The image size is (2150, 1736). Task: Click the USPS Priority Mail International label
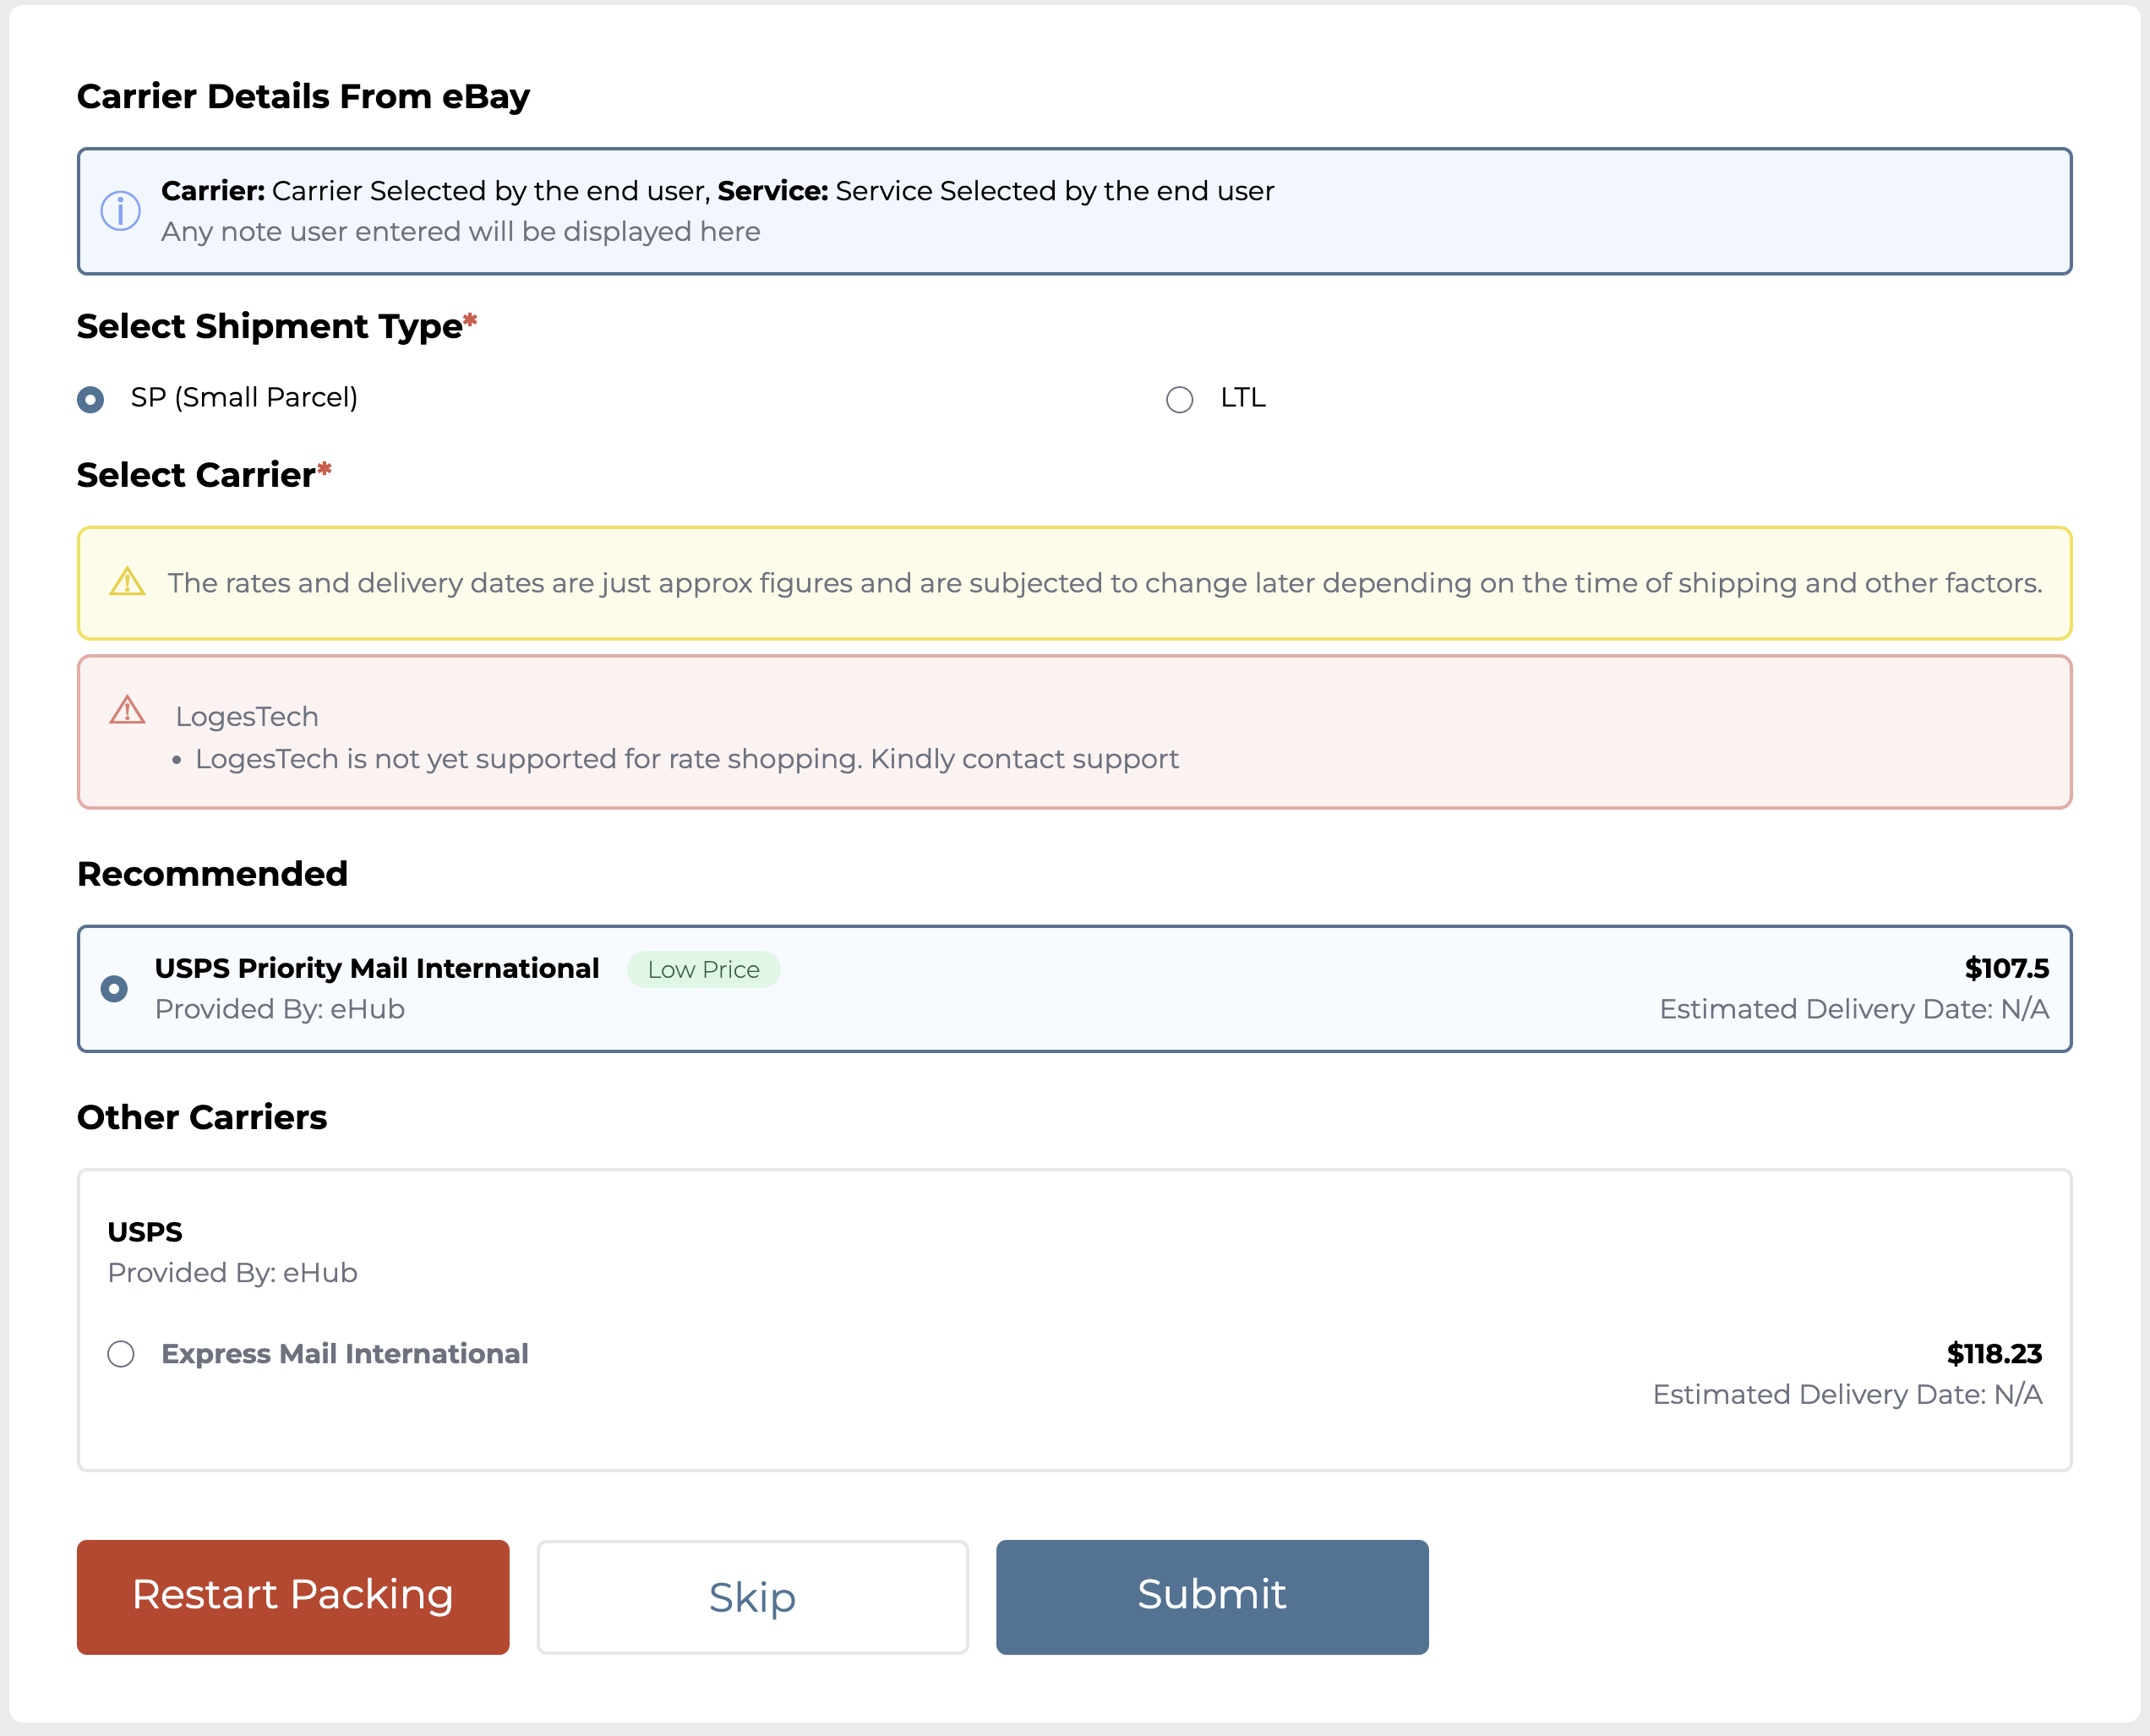pos(376,968)
